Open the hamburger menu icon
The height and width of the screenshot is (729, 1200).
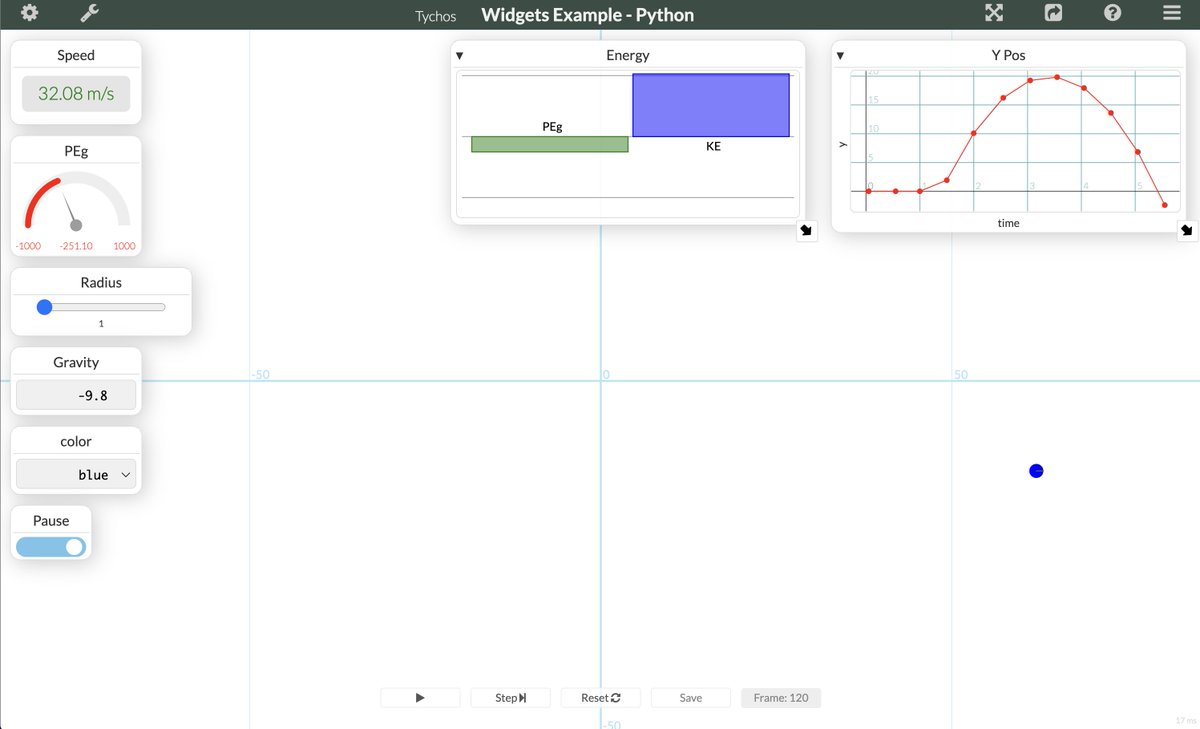click(1171, 14)
